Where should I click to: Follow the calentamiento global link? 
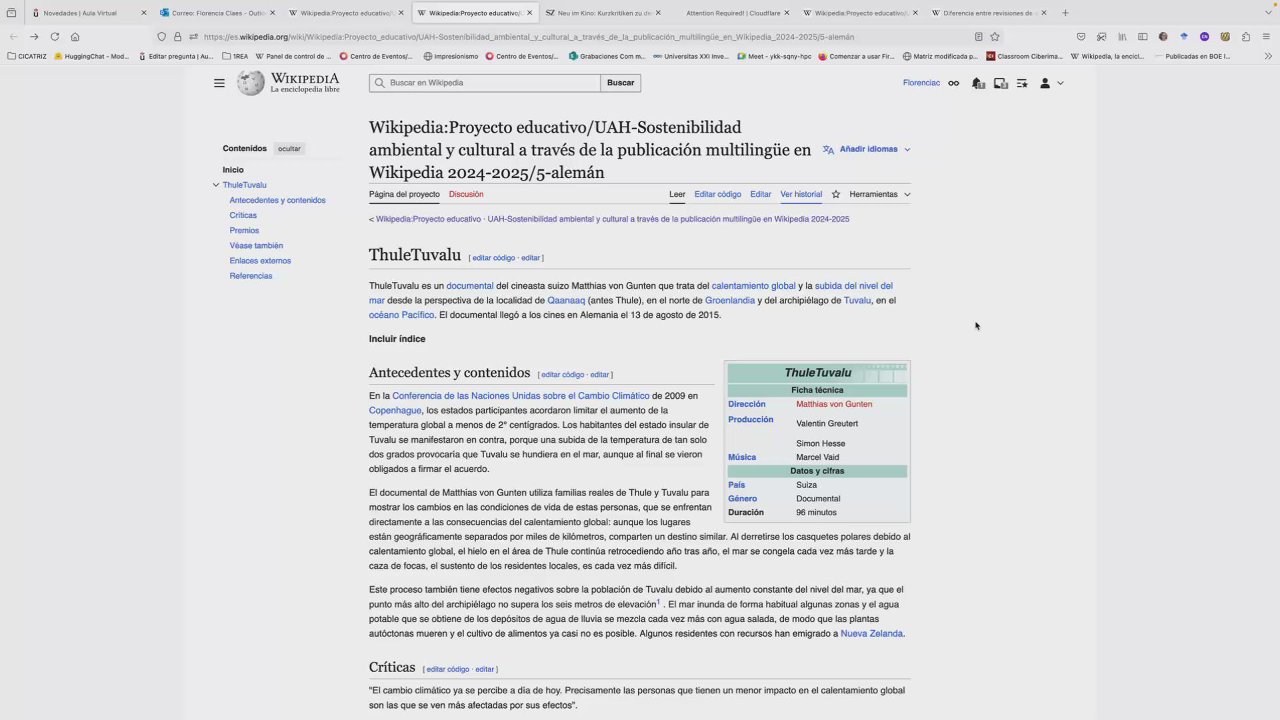click(754, 286)
